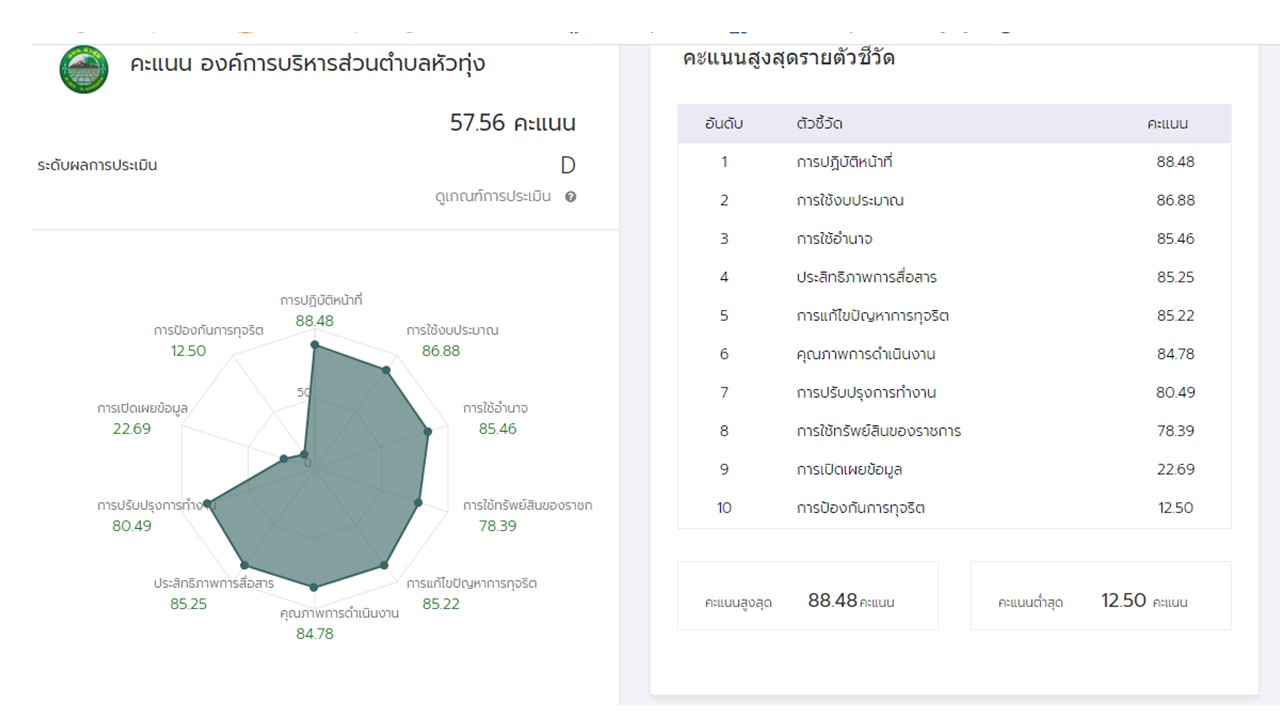Click score 85.46 in the table

(x=1175, y=239)
